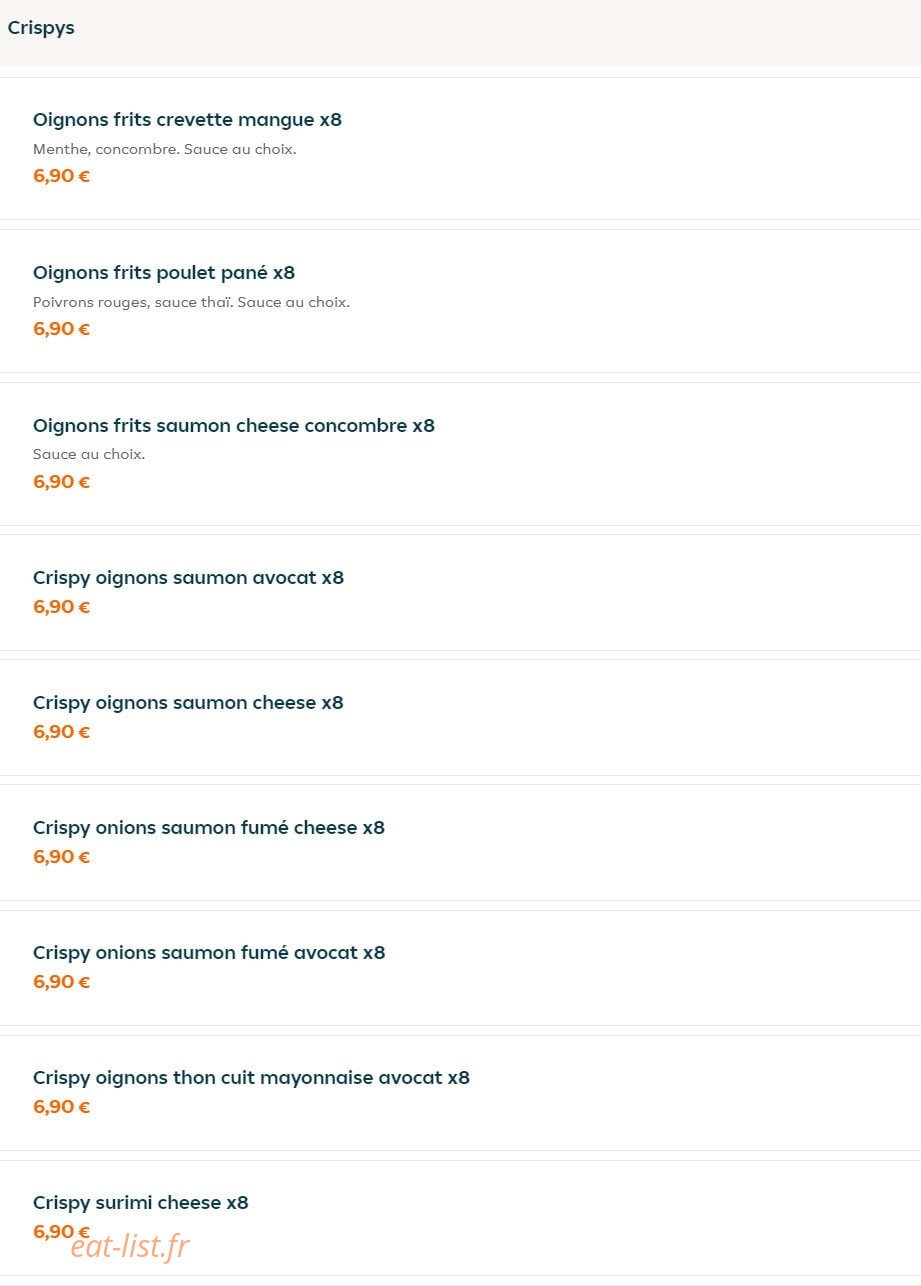Select price of Oignons frits crevette mangue
921x1286 pixels.
[x=61, y=176]
